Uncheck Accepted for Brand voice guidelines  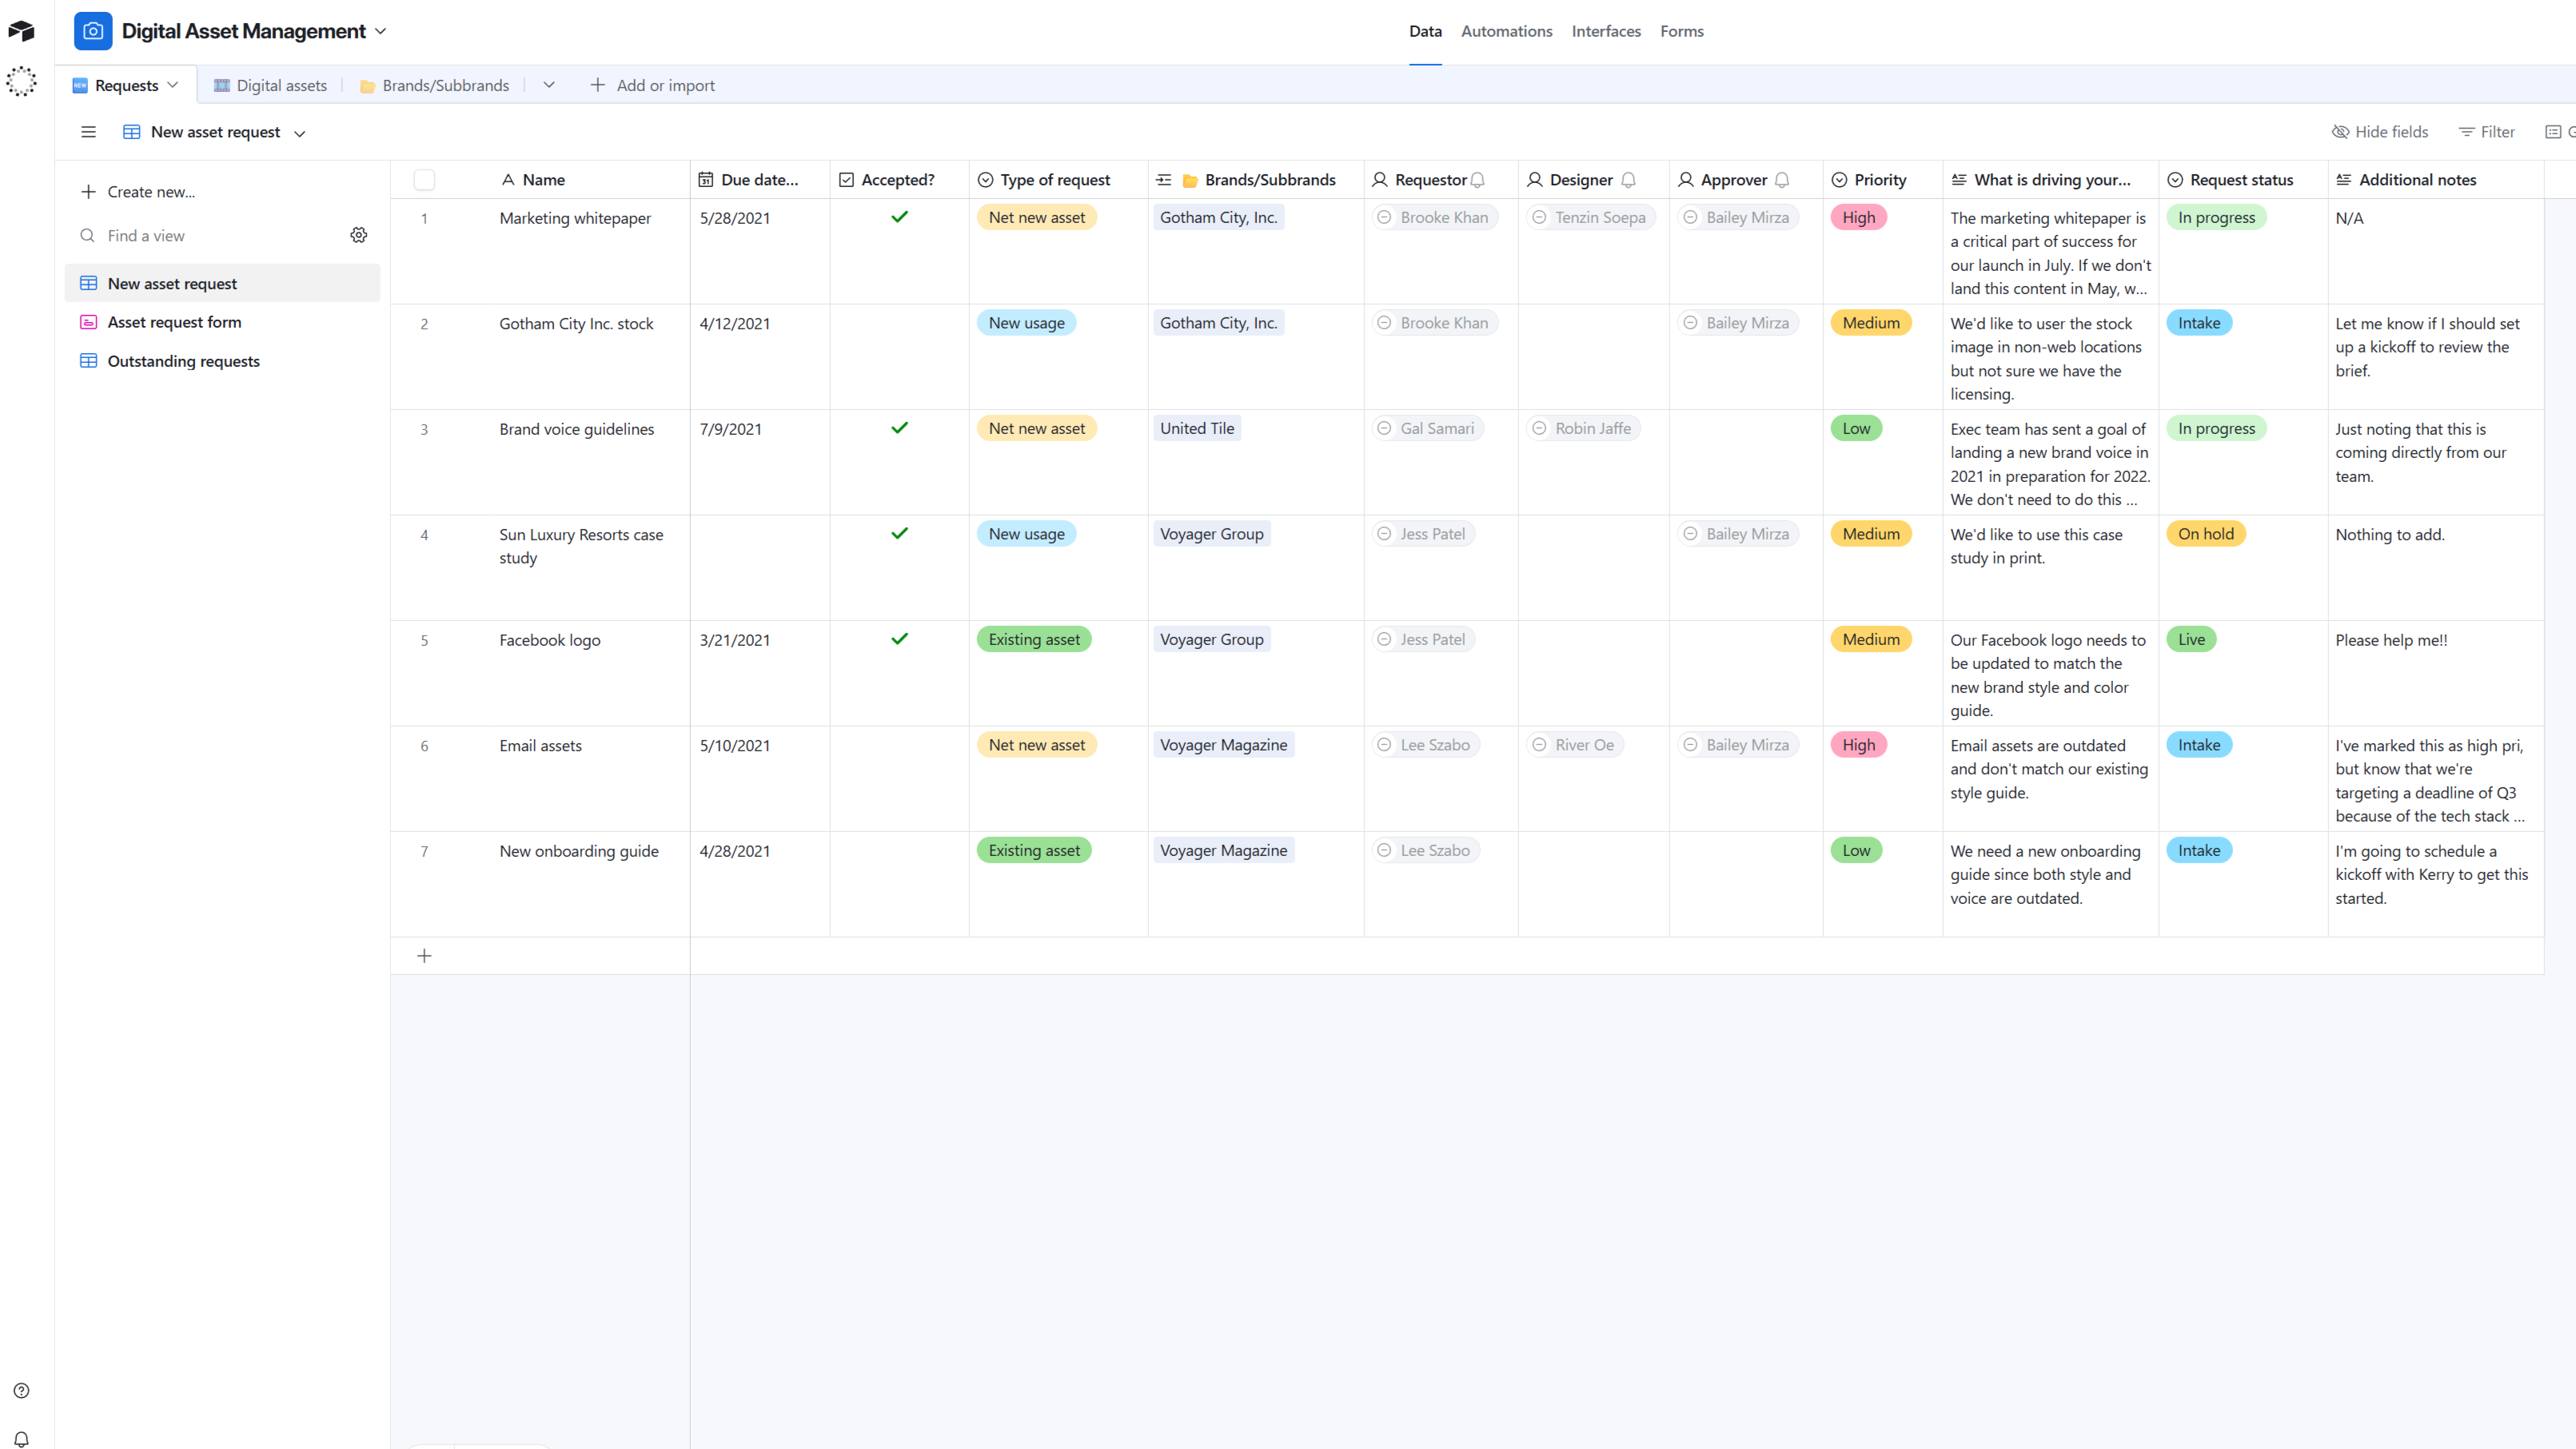(x=899, y=428)
